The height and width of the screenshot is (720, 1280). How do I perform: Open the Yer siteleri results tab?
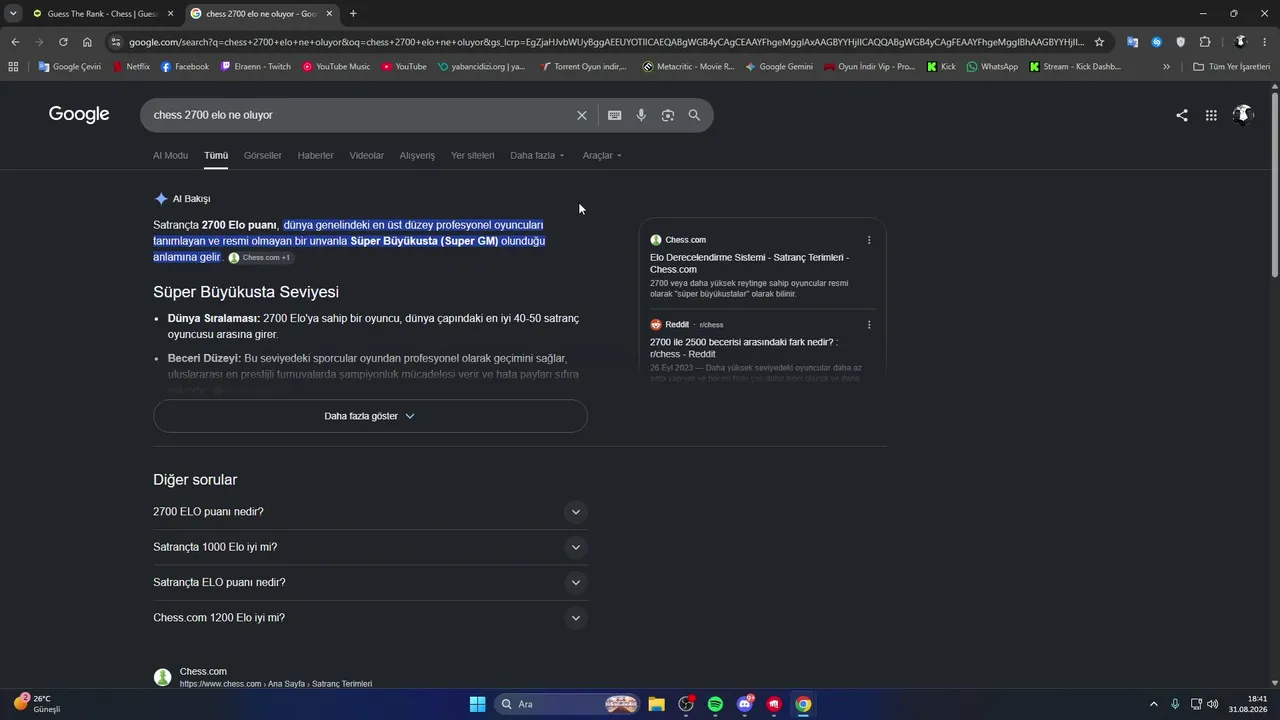473,156
